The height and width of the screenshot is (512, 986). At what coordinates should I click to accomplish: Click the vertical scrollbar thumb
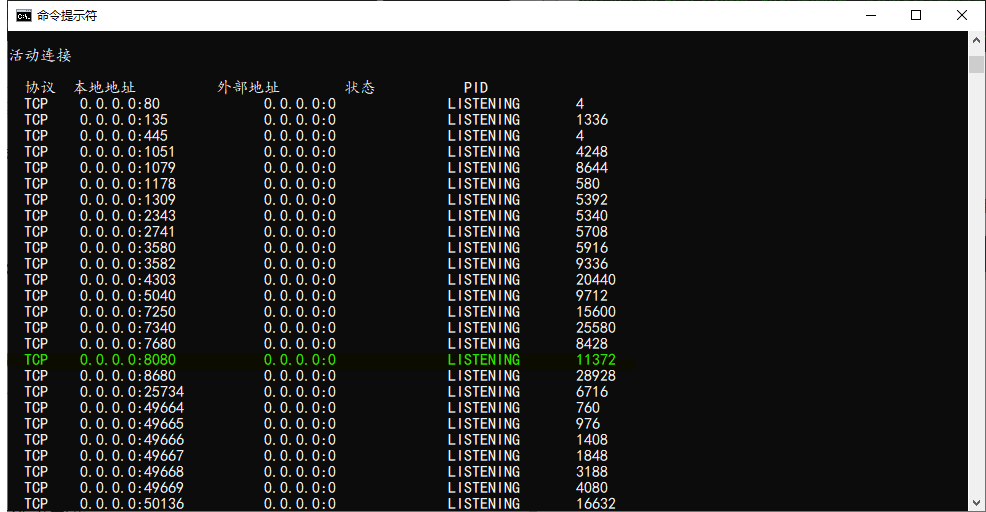coord(976,64)
